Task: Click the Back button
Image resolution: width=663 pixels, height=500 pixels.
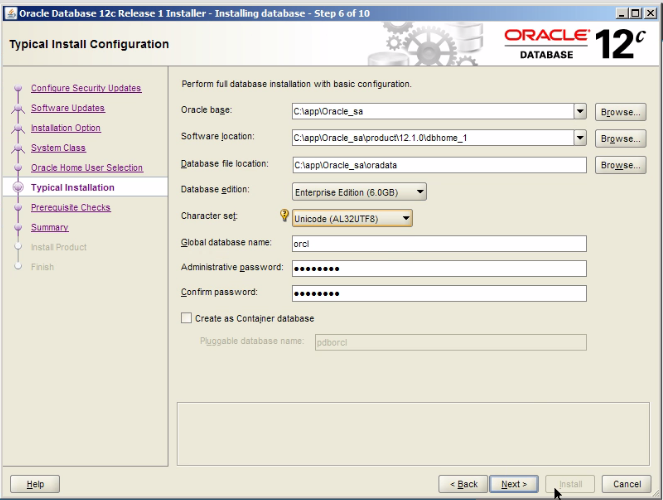Action: tap(463, 484)
